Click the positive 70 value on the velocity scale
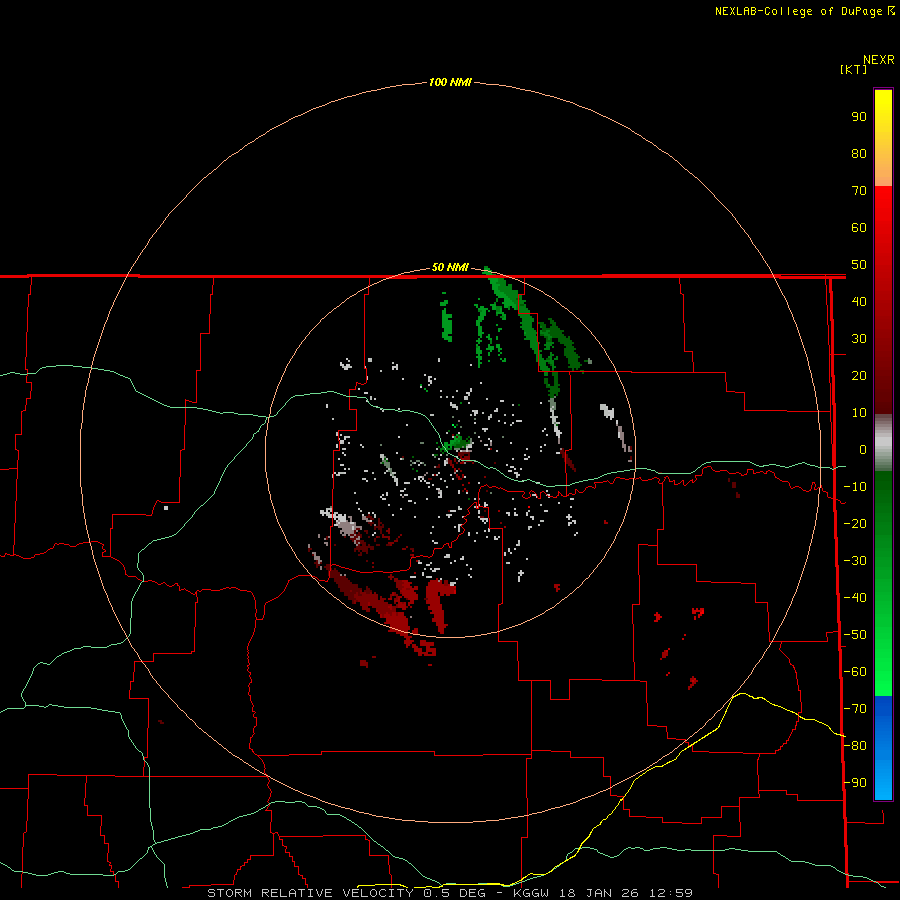The image size is (900, 900). 859,191
